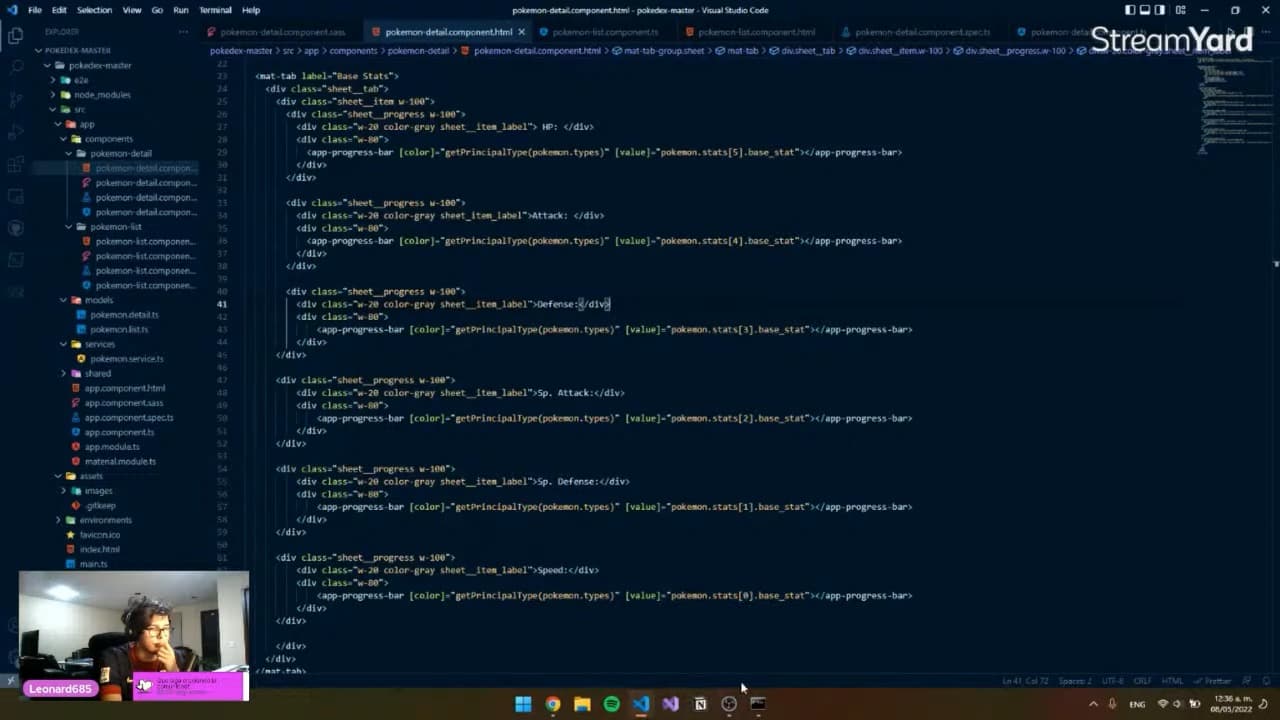This screenshot has height=720, width=1280.
Task: Open the File menu
Action: [x=35, y=10]
